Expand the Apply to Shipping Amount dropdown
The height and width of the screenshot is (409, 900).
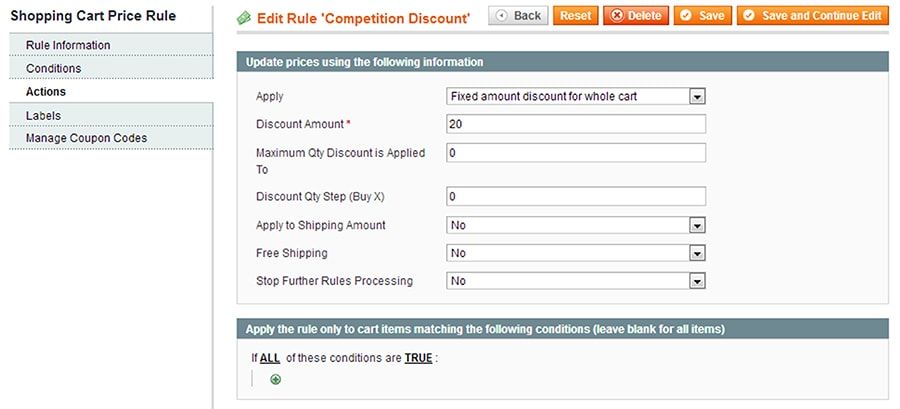point(575,225)
